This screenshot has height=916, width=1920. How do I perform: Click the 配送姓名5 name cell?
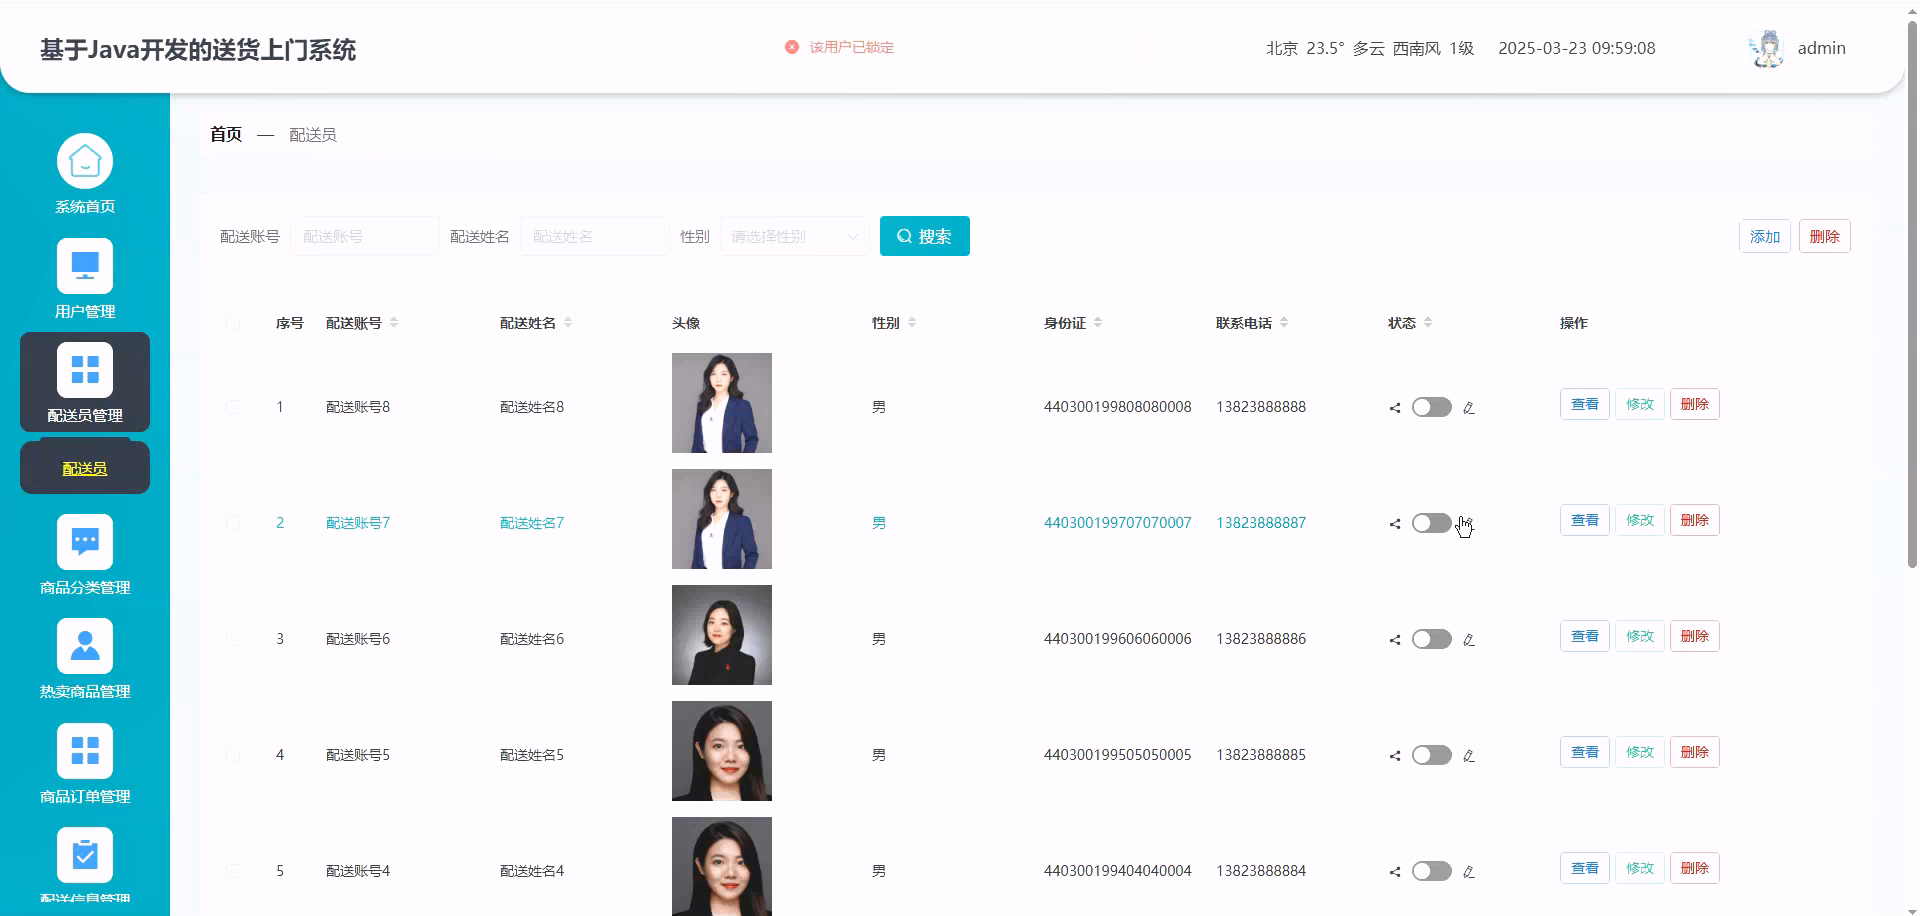[x=532, y=755]
